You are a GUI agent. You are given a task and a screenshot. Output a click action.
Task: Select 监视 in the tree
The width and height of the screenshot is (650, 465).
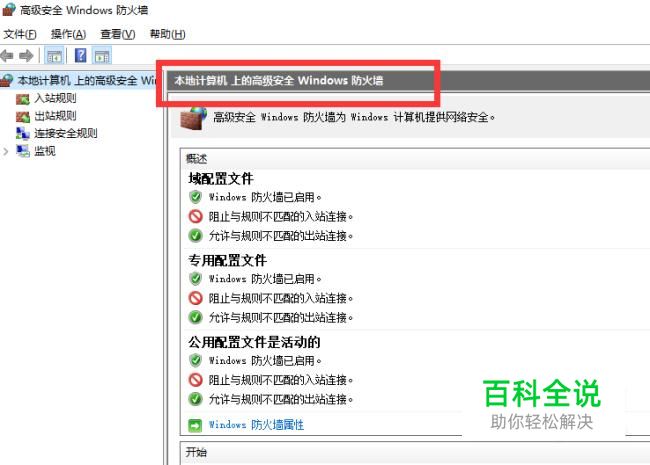(x=45, y=151)
